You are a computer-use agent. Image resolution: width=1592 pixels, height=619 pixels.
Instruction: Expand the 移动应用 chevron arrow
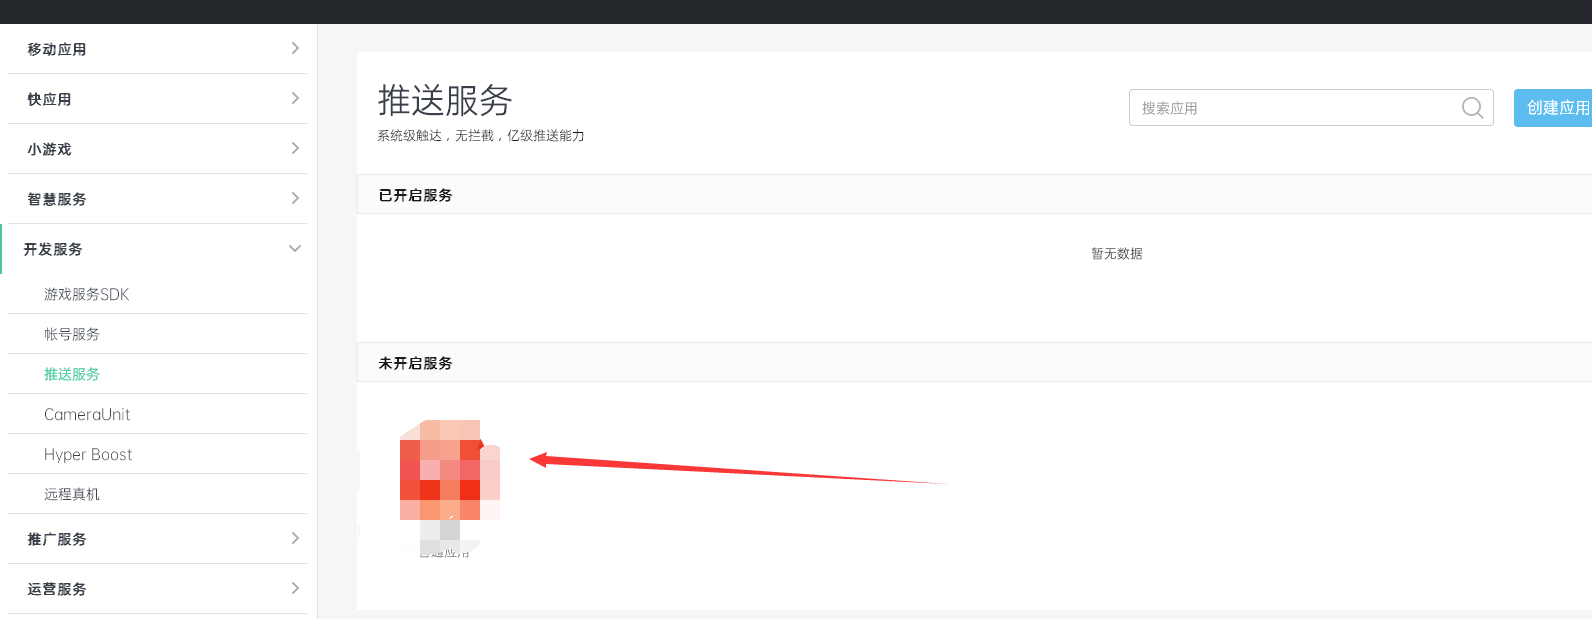pyautogui.click(x=295, y=48)
